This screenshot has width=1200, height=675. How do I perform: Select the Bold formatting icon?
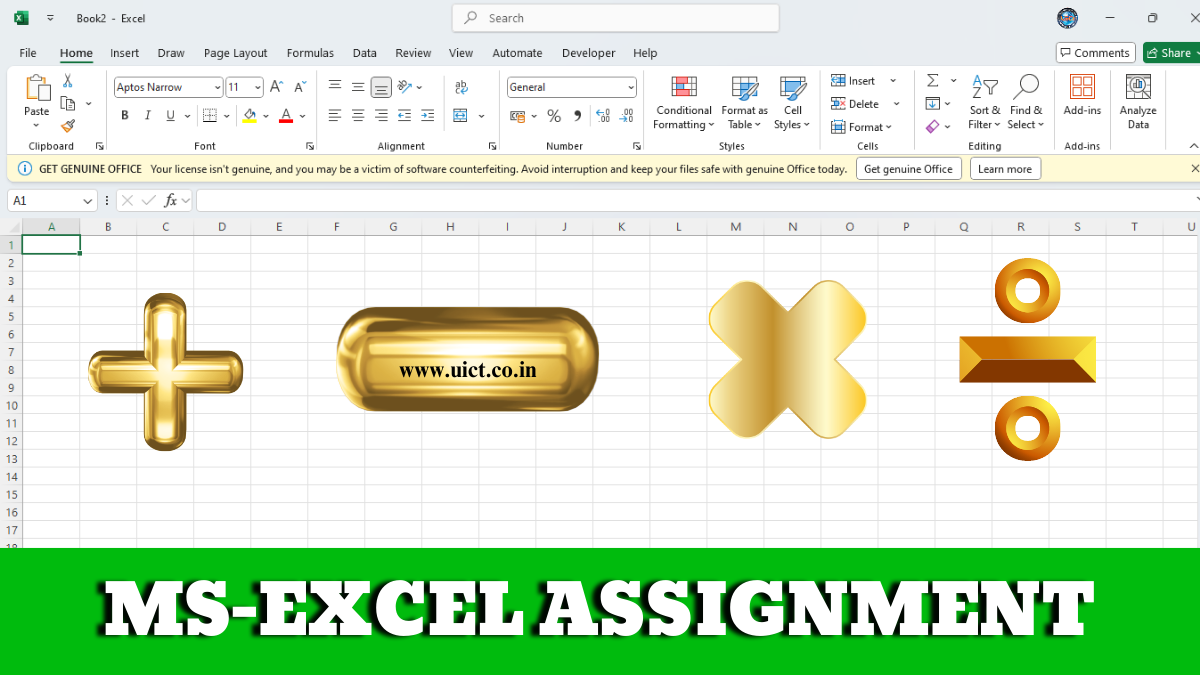point(125,115)
